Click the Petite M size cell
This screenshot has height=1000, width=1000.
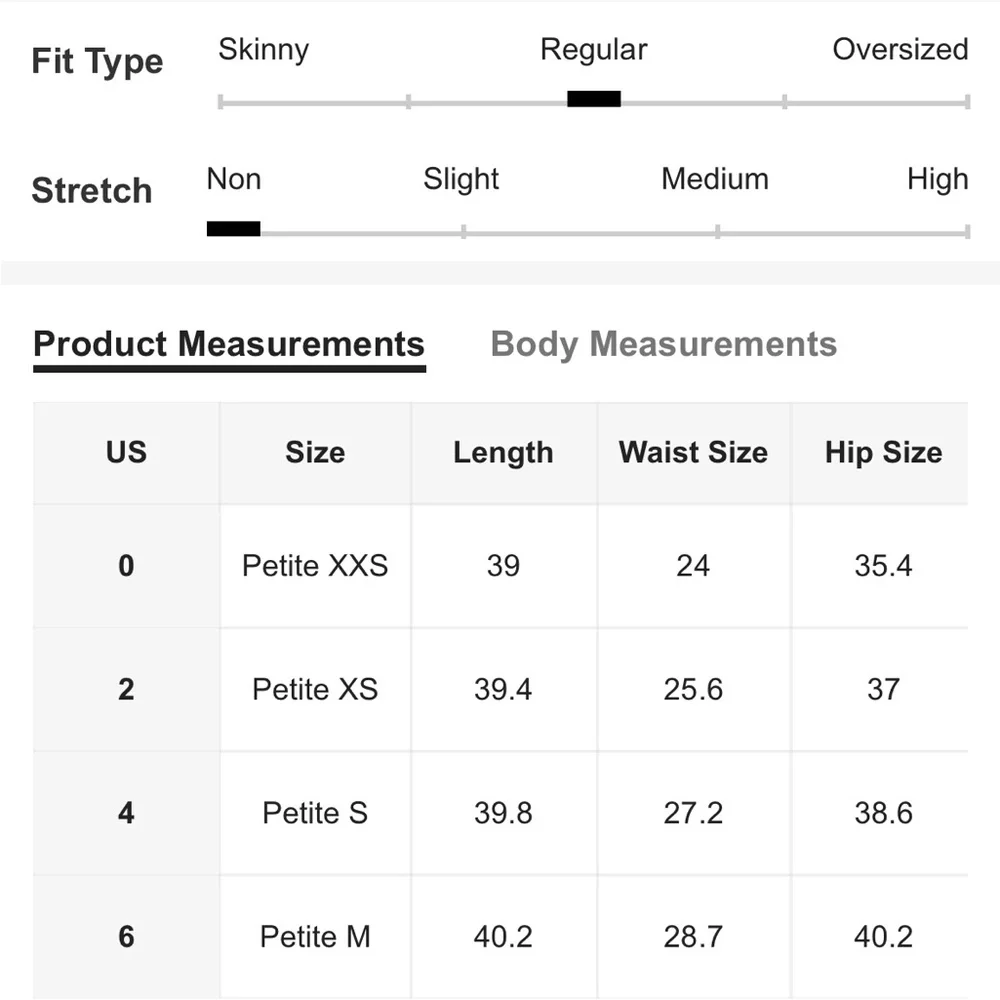[315, 937]
